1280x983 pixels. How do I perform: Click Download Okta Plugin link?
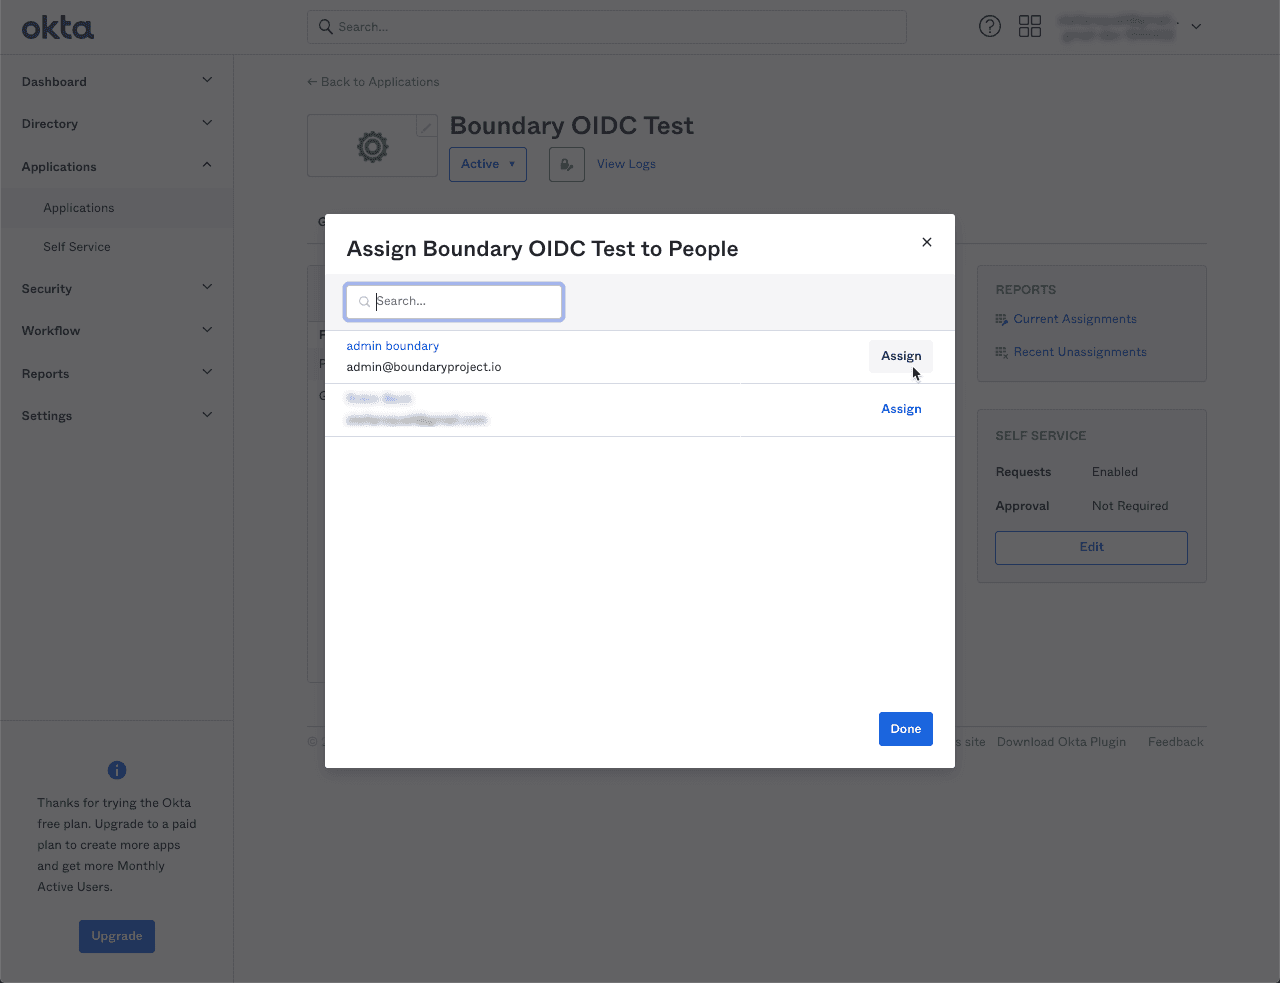[1061, 742]
